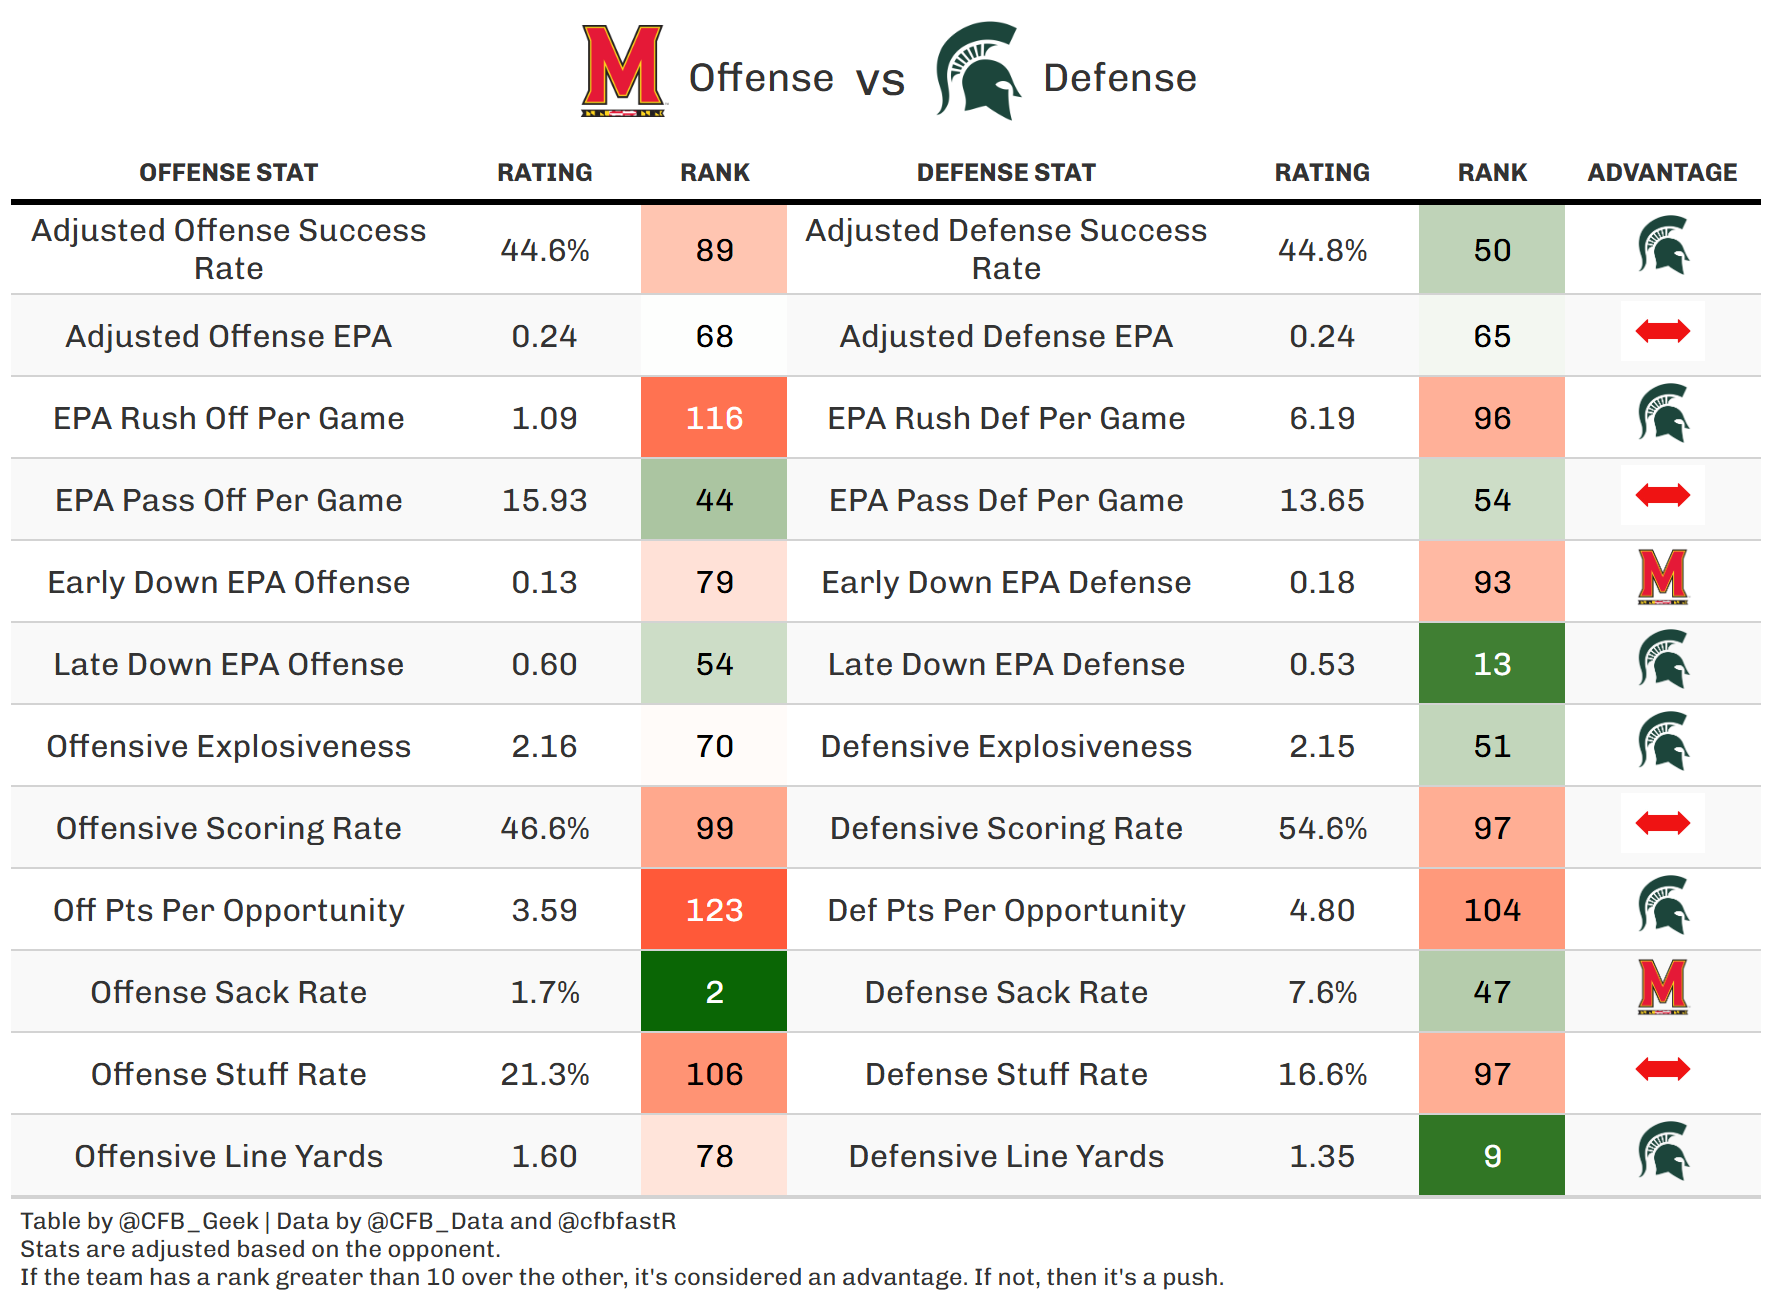The image size is (1770, 1312).
Task: Click the red push arrow in the Adjusted EPA row
Action: click(x=1662, y=331)
